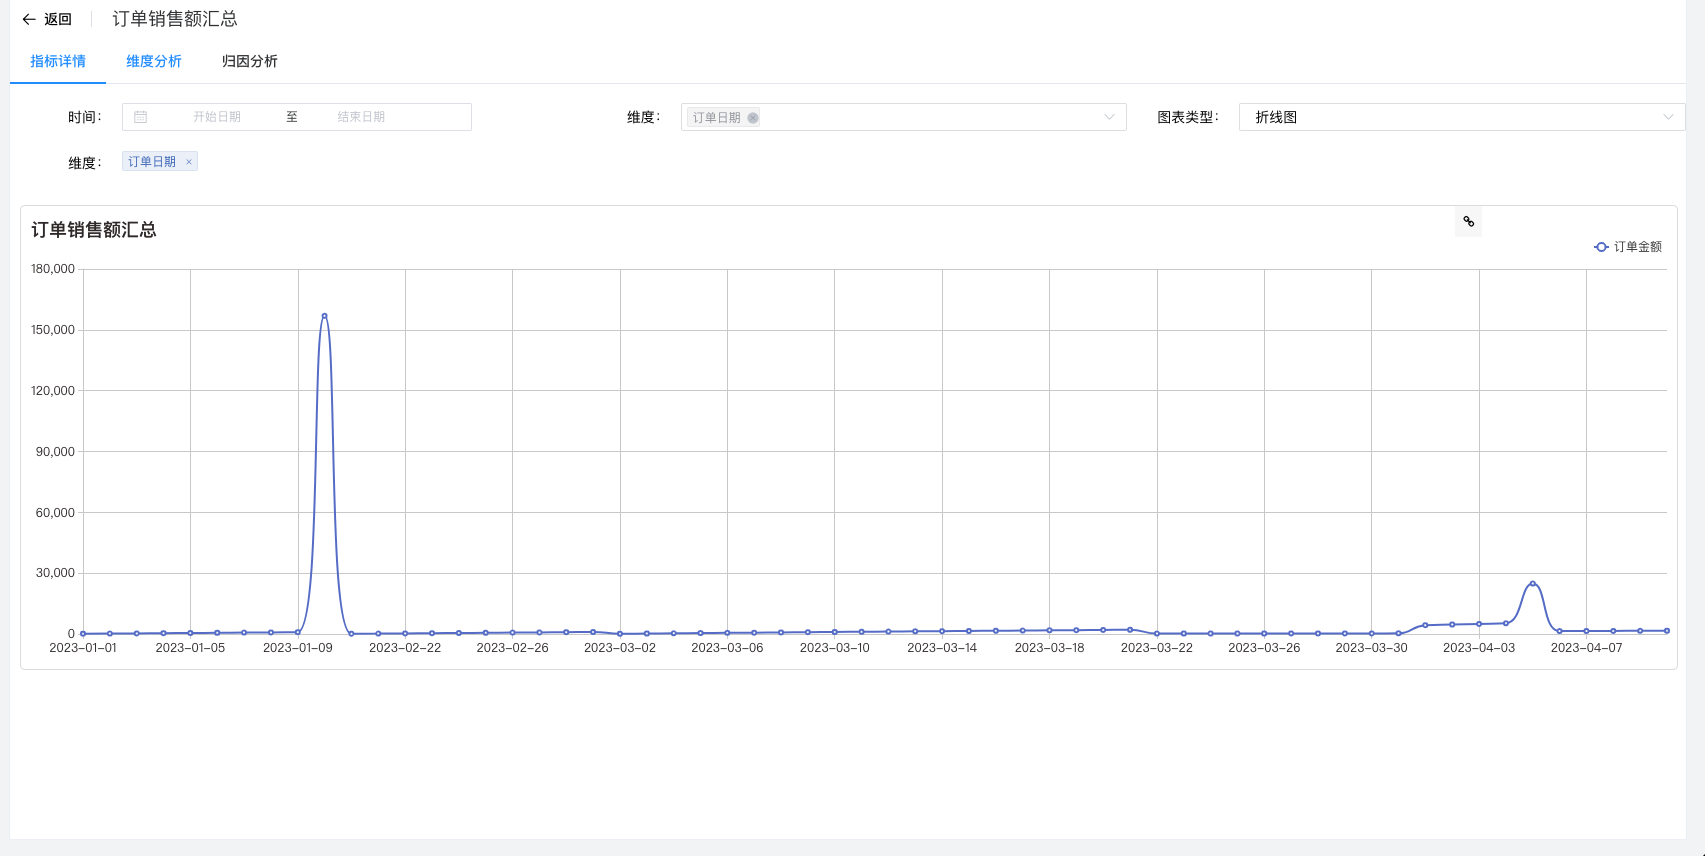Click the blue 订单日期 tag label
Image resolution: width=1705 pixels, height=856 pixels.
[152, 162]
